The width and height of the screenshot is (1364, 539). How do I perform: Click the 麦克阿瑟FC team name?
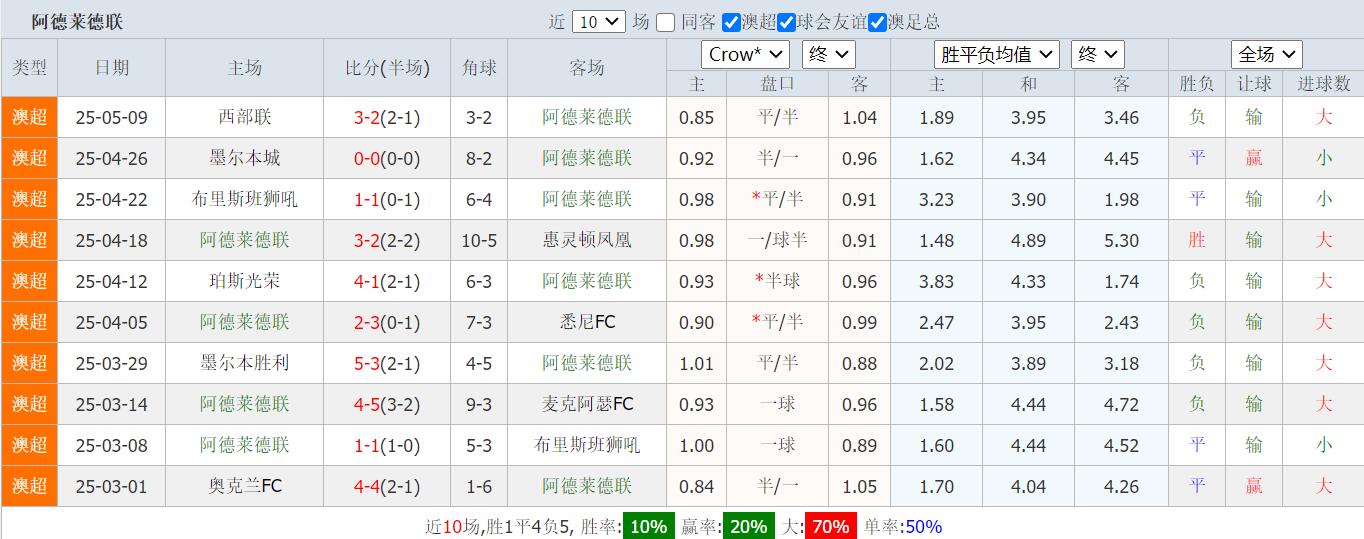tap(587, 404)
